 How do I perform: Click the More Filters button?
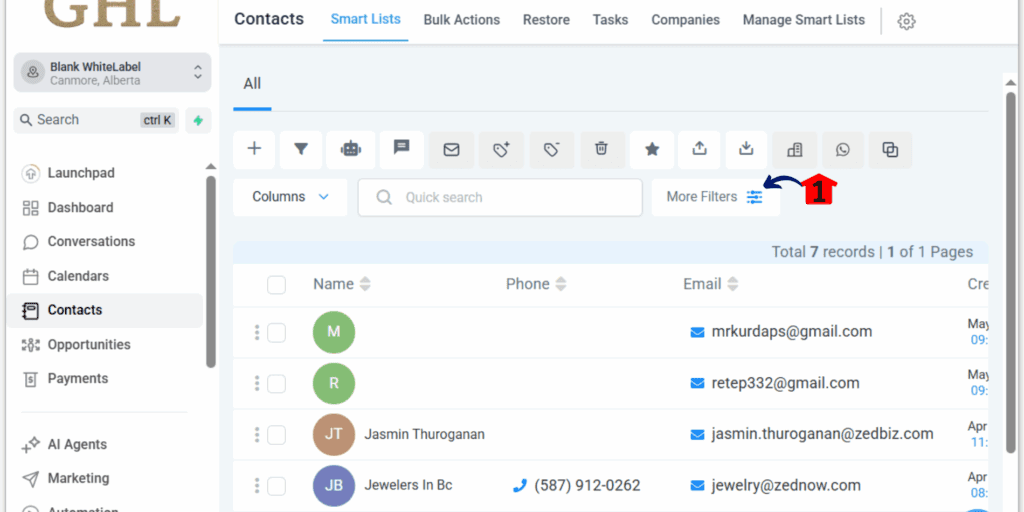click(x=715, y=197)
